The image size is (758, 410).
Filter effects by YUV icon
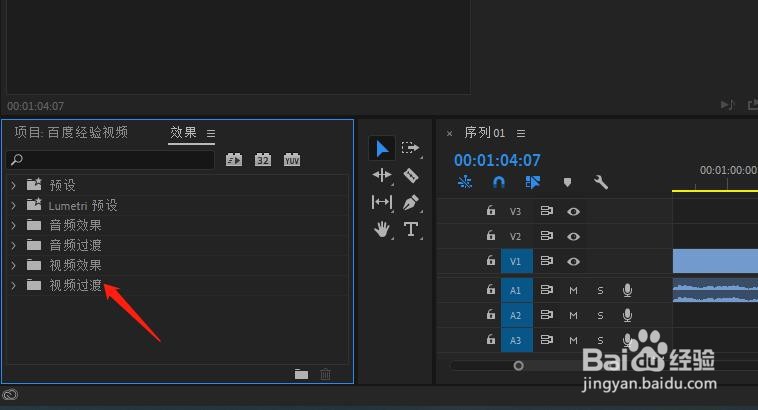(292, 160)
